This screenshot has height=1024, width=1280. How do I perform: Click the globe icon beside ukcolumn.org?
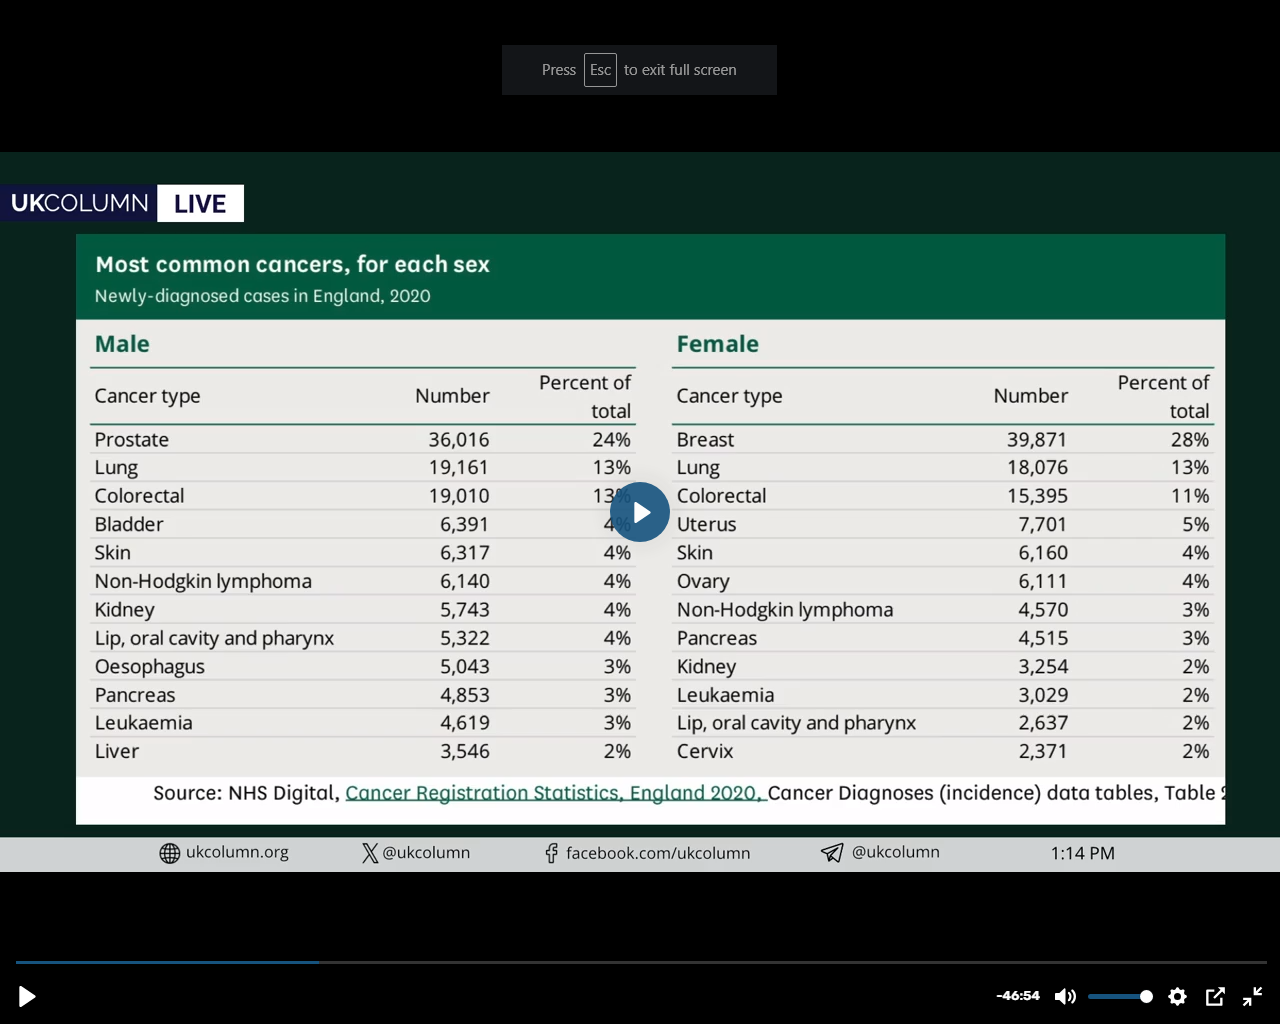(x=170, y=853)
